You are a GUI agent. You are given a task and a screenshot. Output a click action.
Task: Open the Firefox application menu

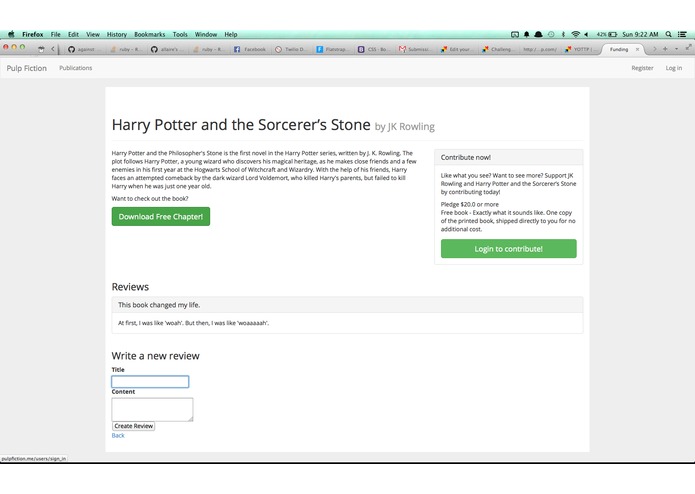pos(33,34)
